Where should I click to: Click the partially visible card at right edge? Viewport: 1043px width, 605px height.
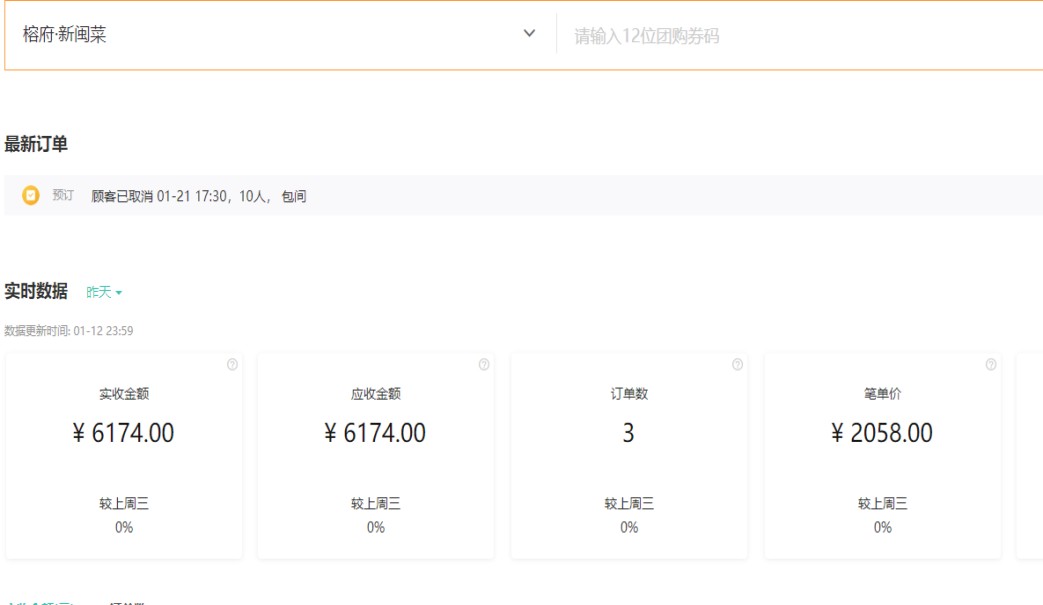[1031, 455]
